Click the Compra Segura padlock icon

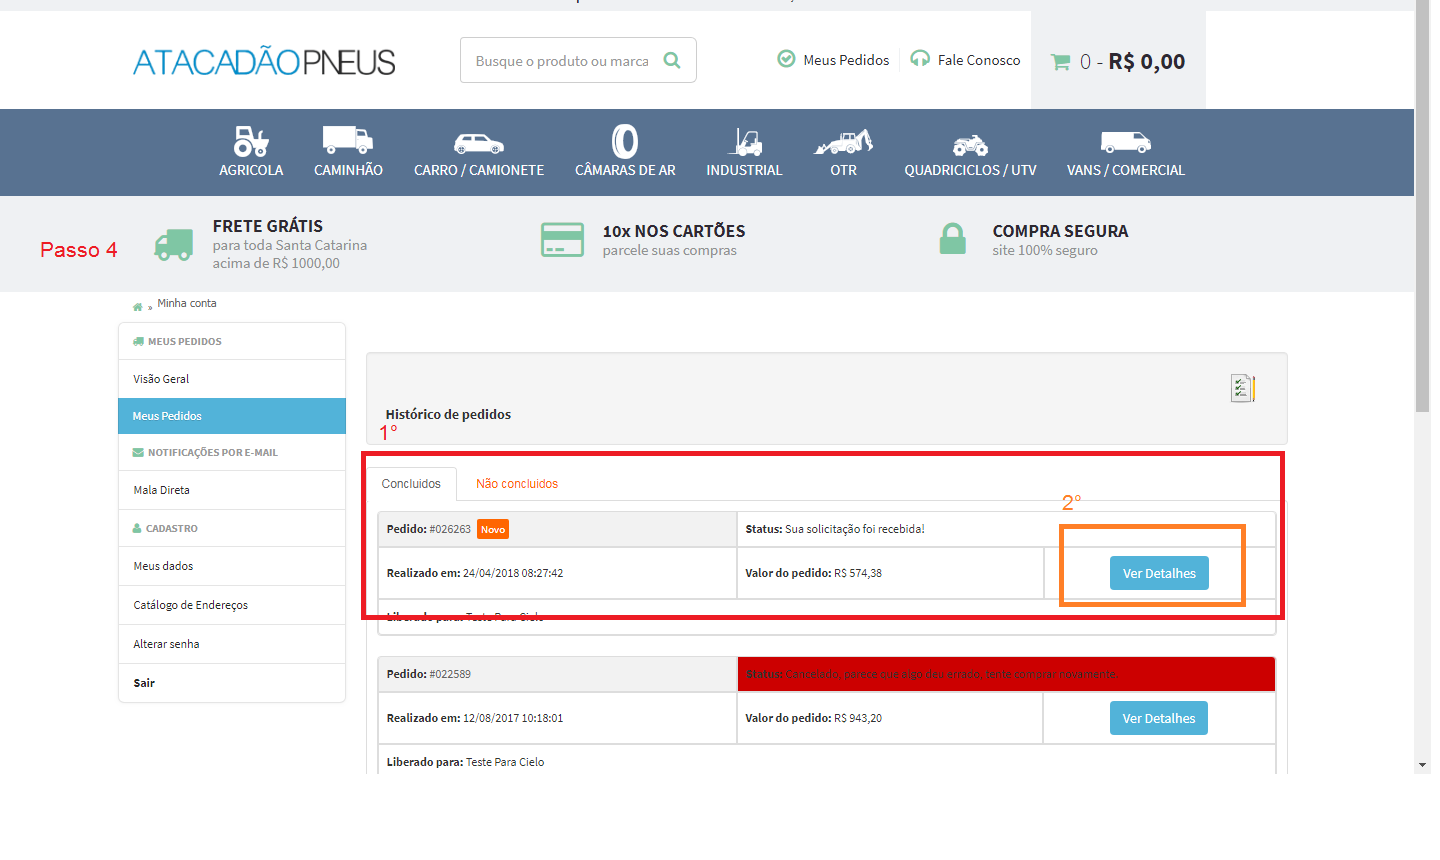953,239
